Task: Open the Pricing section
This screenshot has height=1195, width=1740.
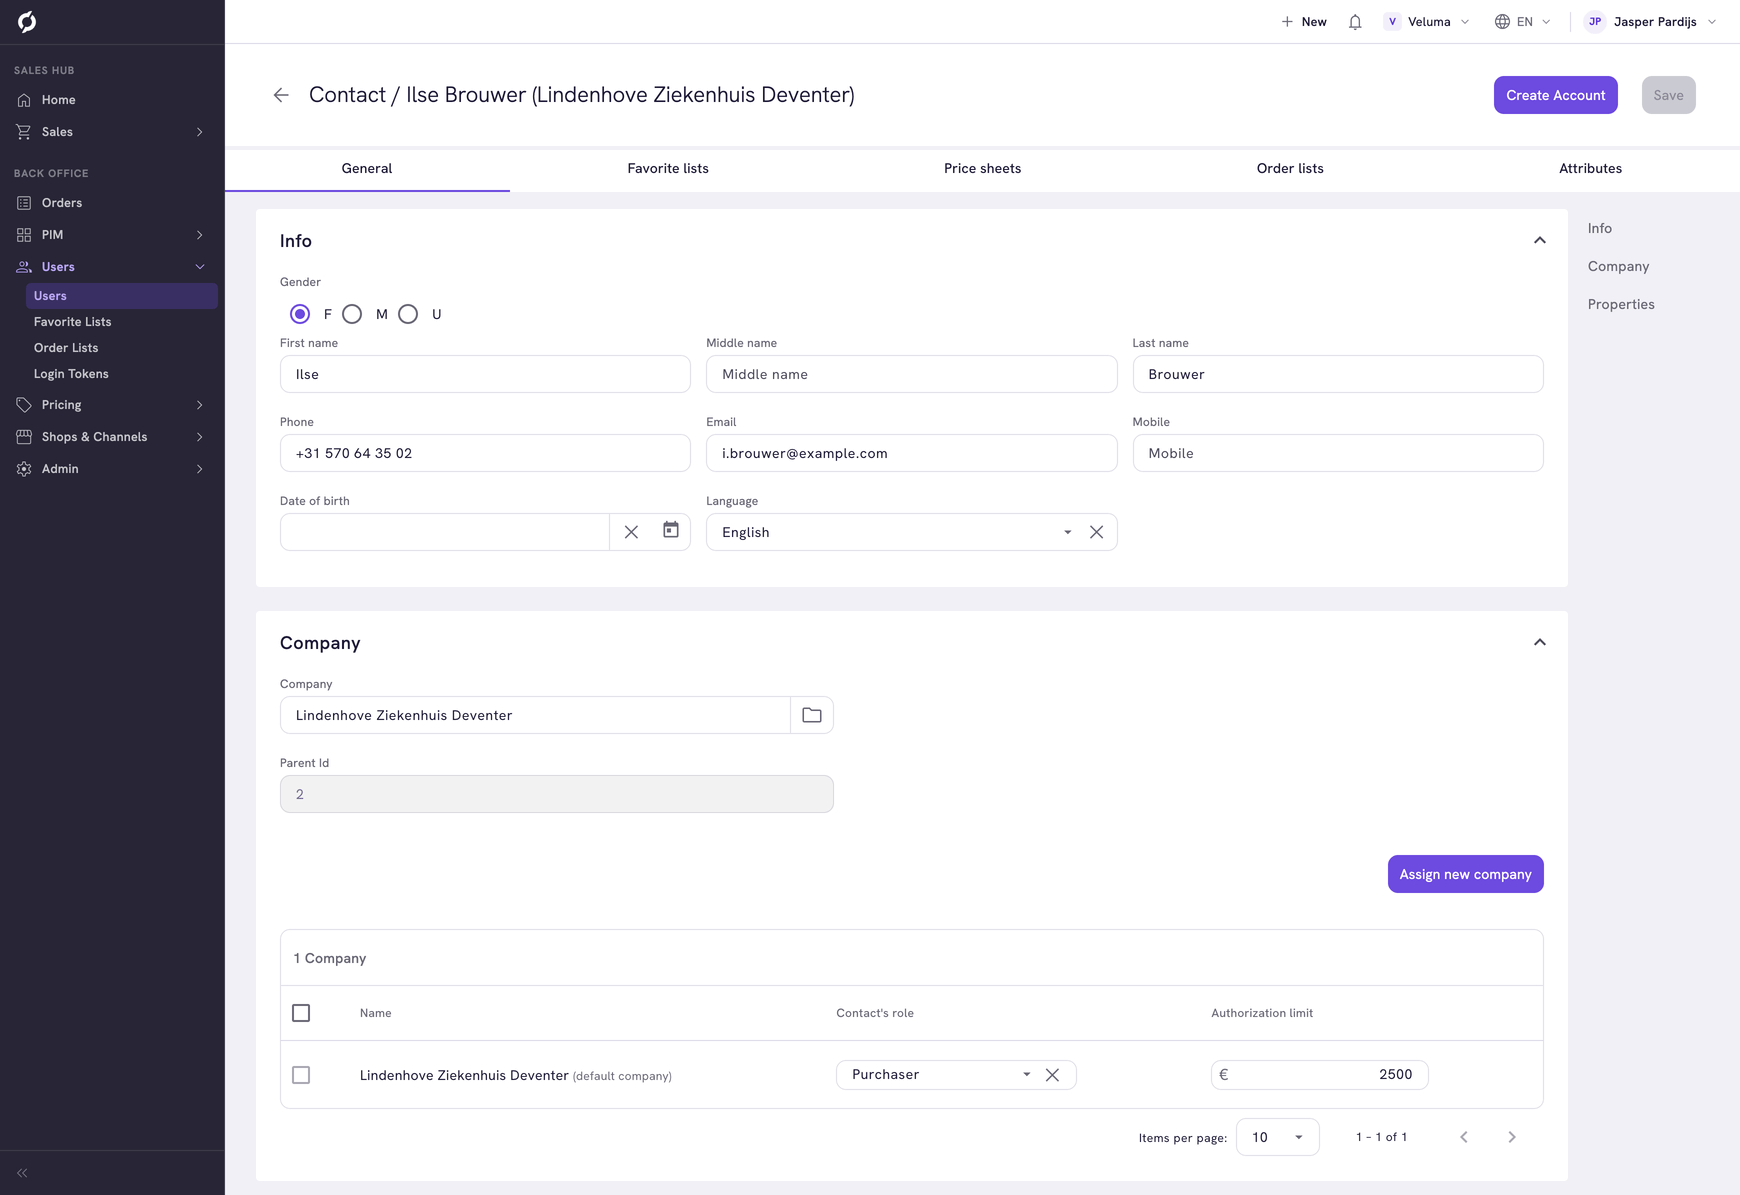Action: [61, 405]
